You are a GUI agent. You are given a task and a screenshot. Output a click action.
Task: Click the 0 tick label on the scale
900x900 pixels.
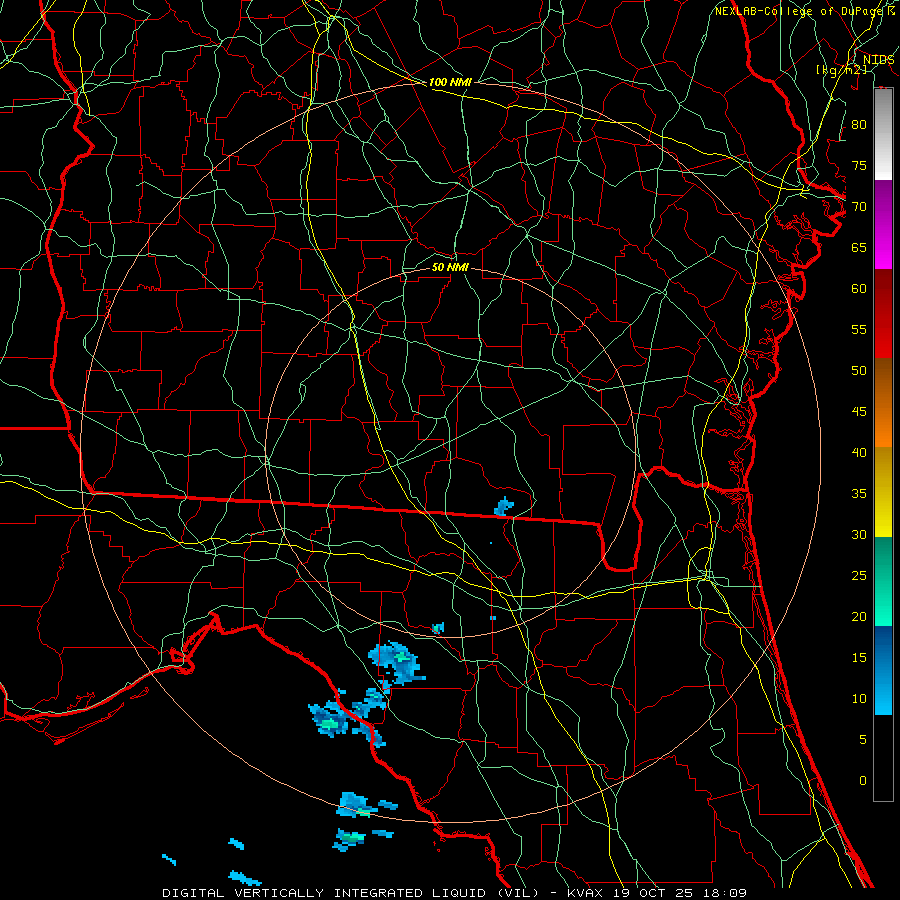tap(863, 781)
